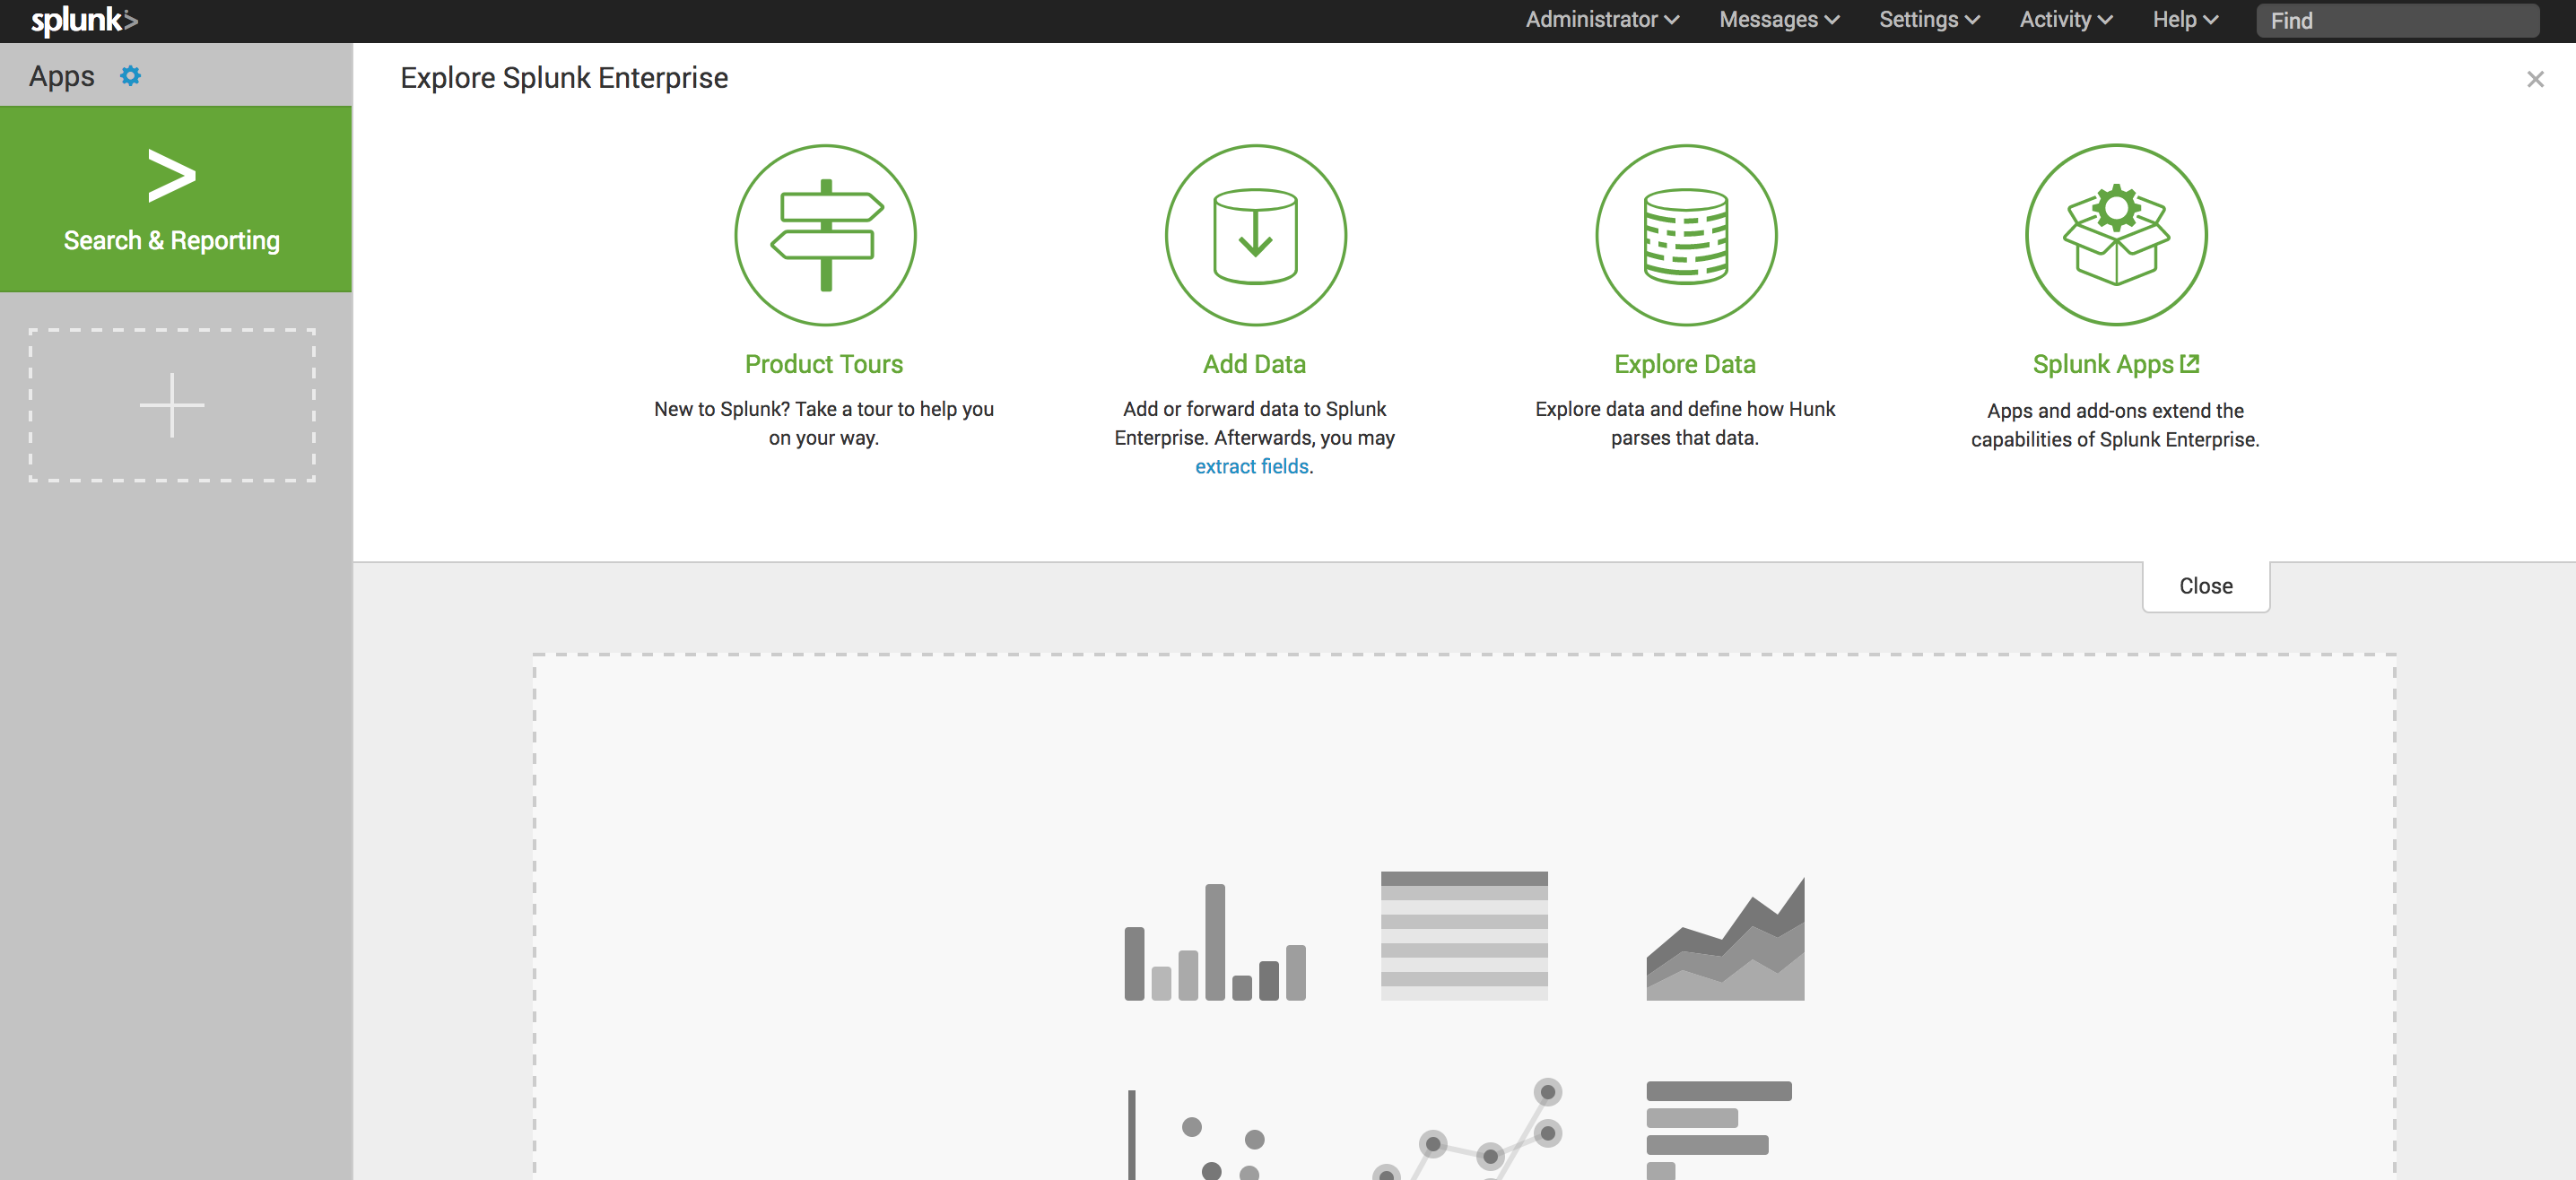Expand the Administrator dropdown
Image resolution: width=2576 pixels, height=1180 pixels.
coord(1602,20)
